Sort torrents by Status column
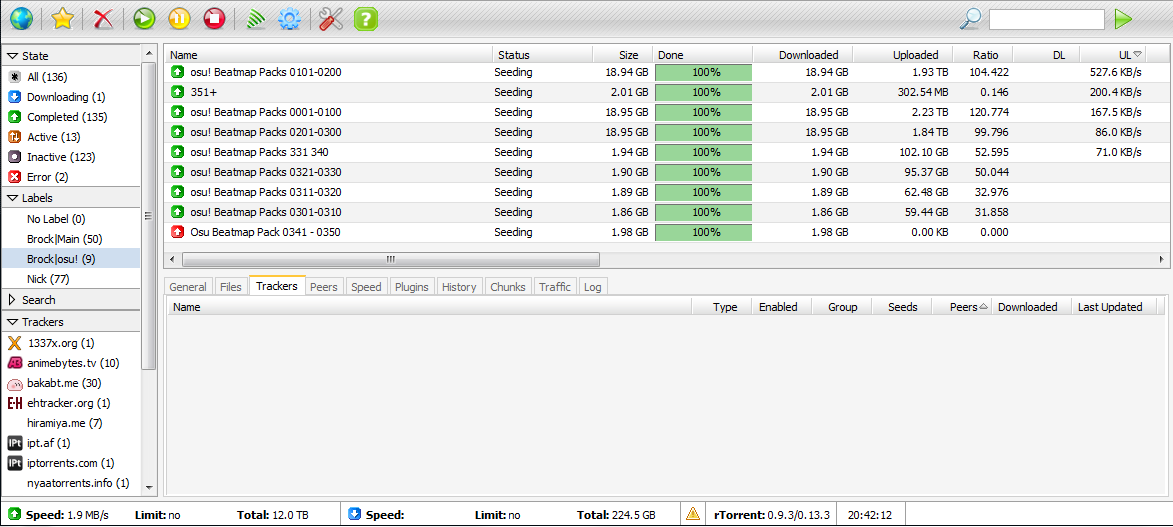This screenshot has width=1173, height=527. coord(542,55)
